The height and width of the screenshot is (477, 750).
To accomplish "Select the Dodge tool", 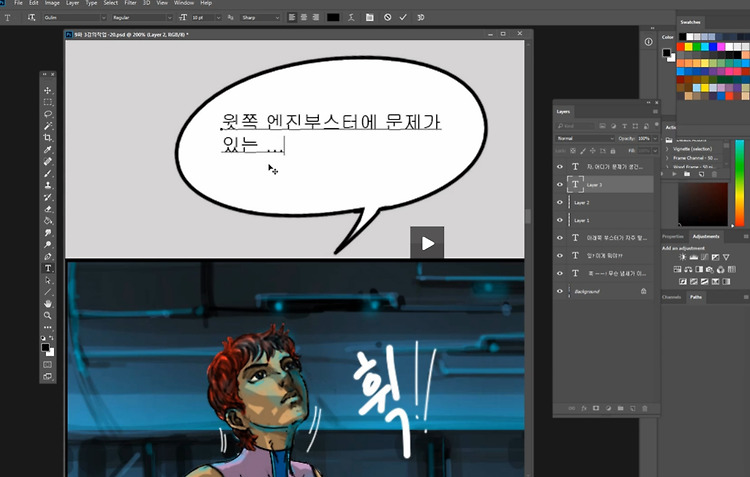I will pyautogui.click(x=48, y=244).
